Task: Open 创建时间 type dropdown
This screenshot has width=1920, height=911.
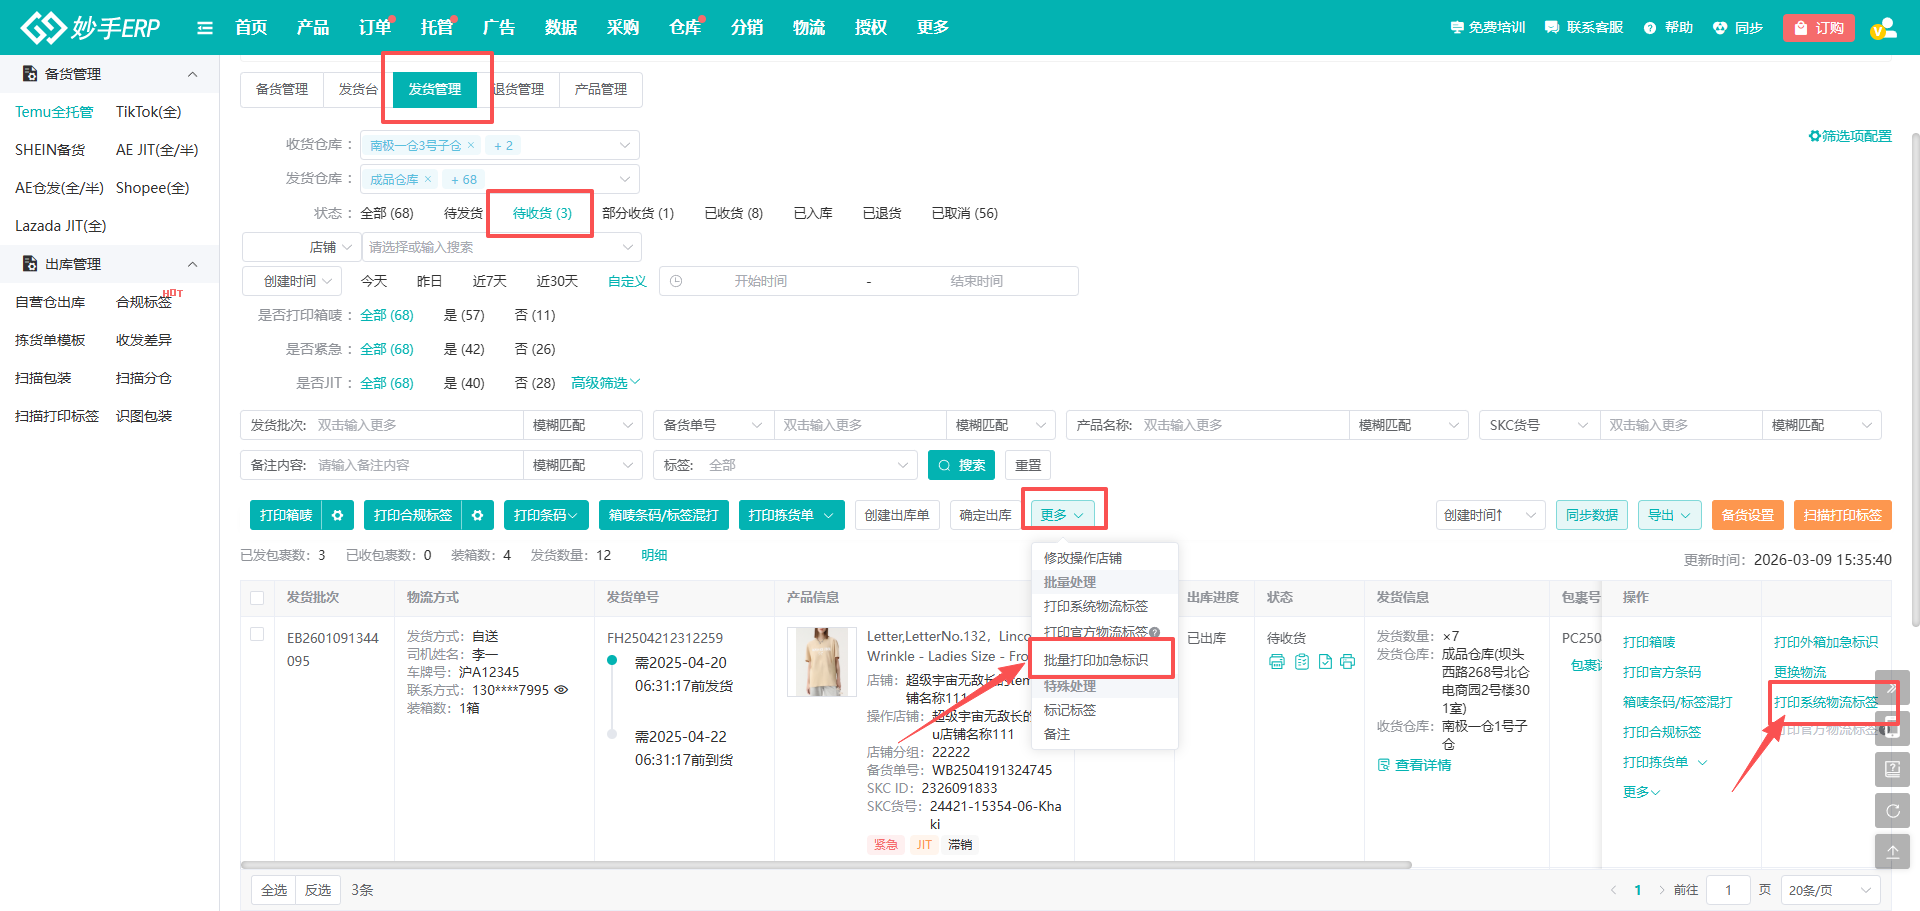Action: 292,281
